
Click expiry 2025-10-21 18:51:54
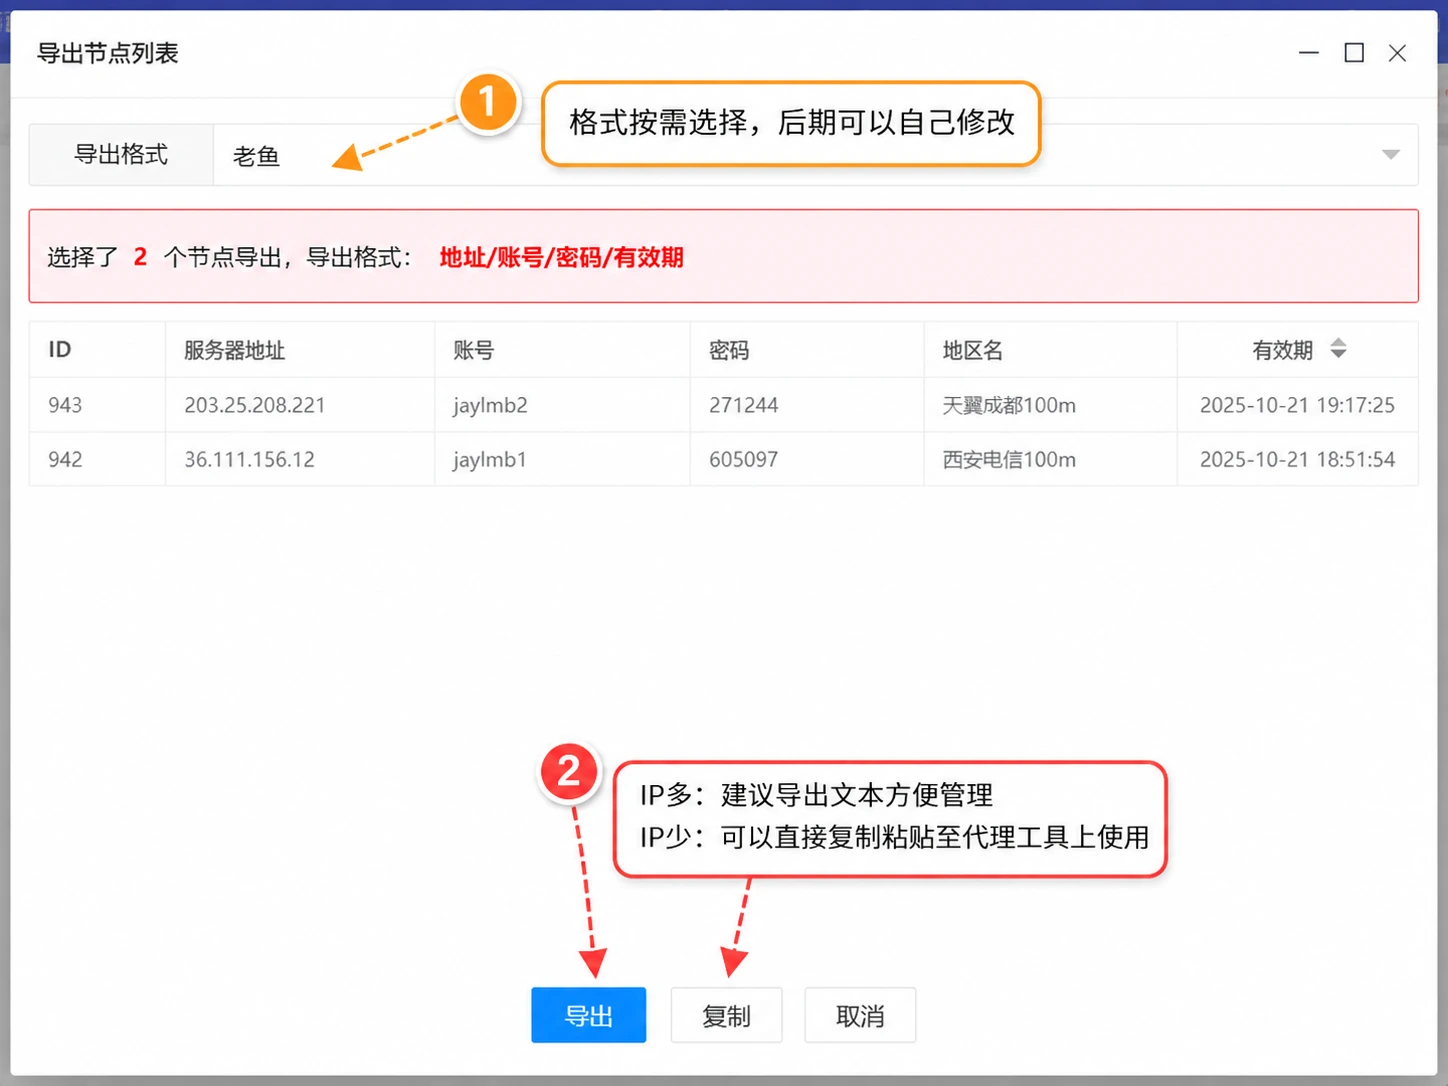1297,459
